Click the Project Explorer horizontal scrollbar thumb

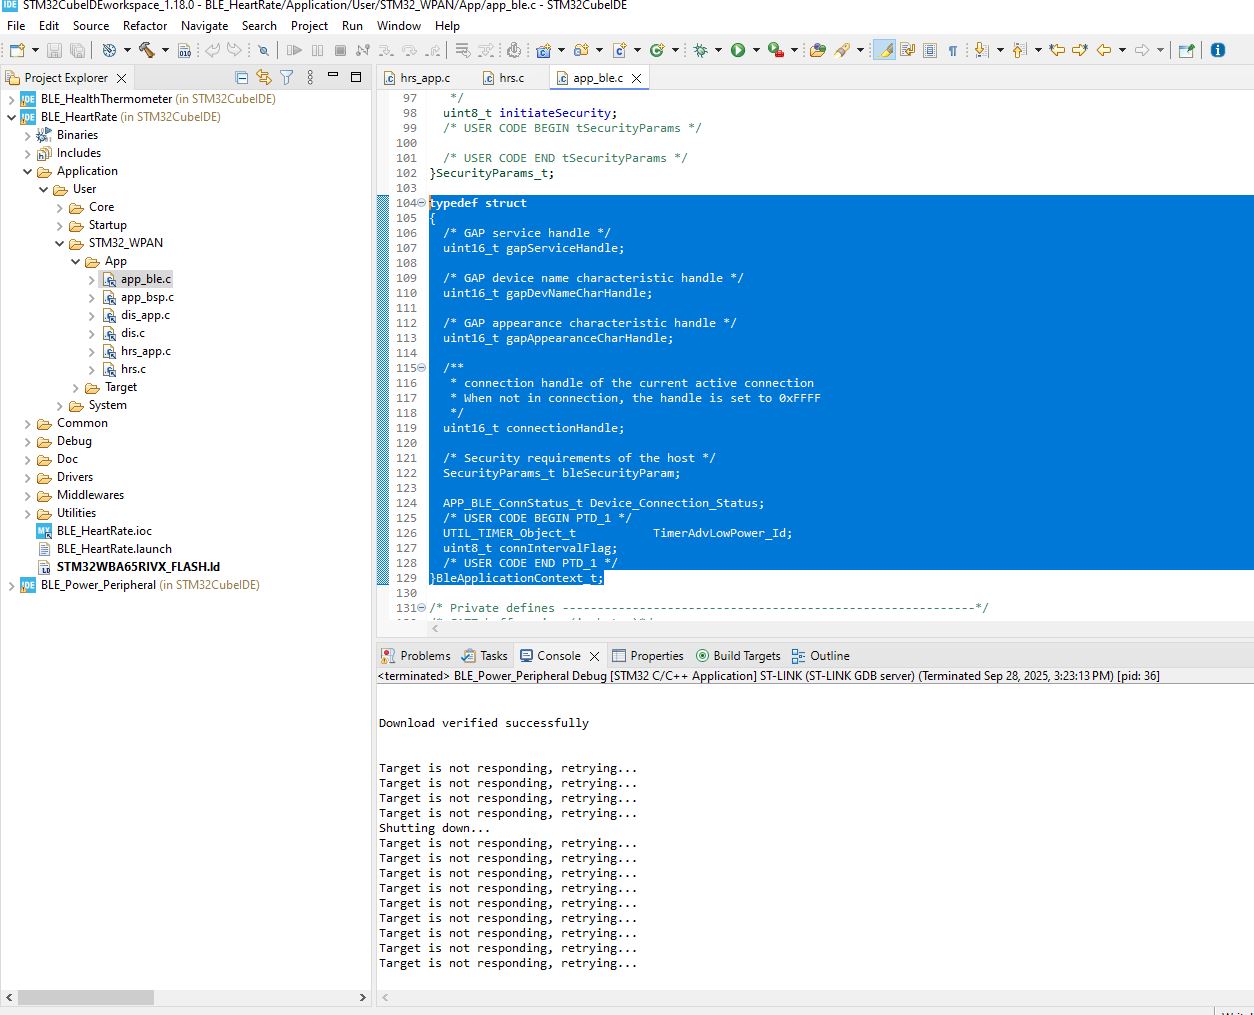(x=86, y=997)
